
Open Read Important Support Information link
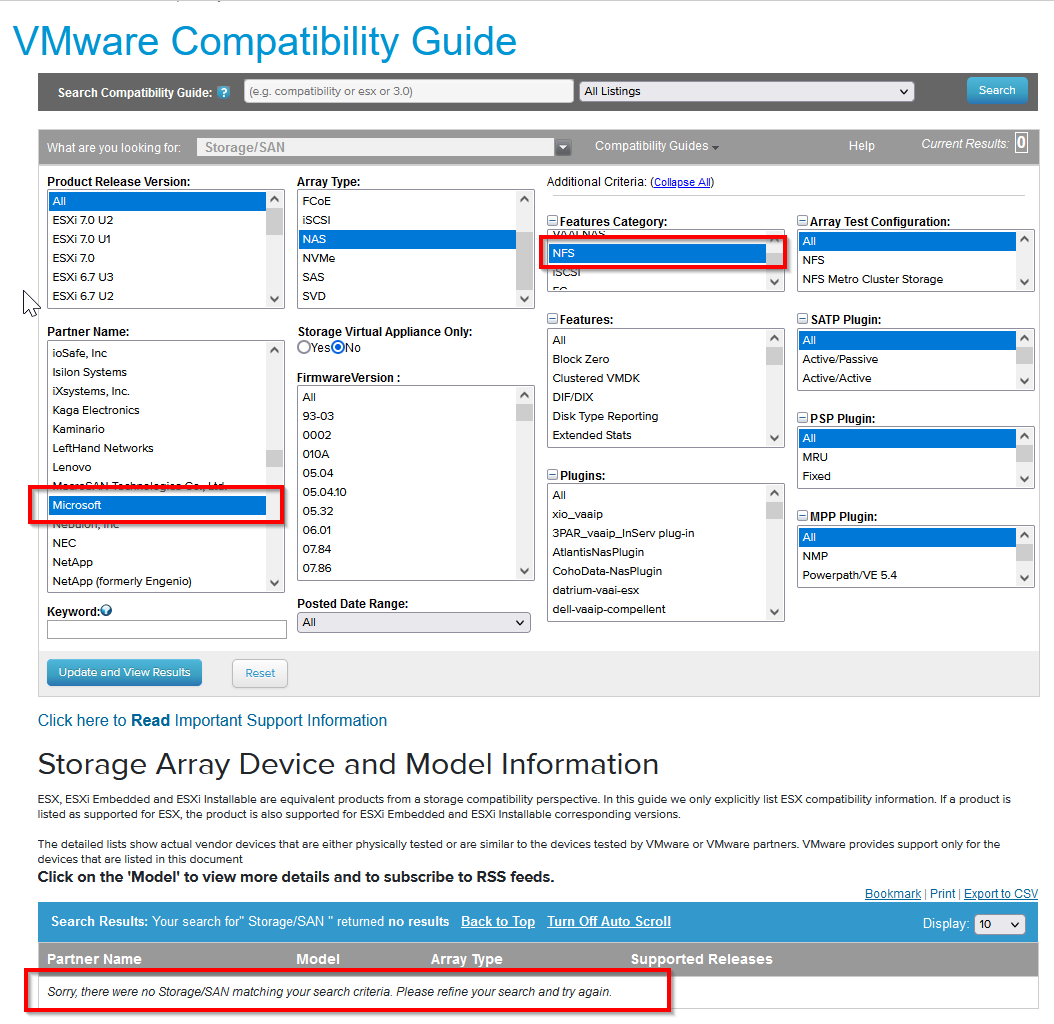tap(212, 720)
